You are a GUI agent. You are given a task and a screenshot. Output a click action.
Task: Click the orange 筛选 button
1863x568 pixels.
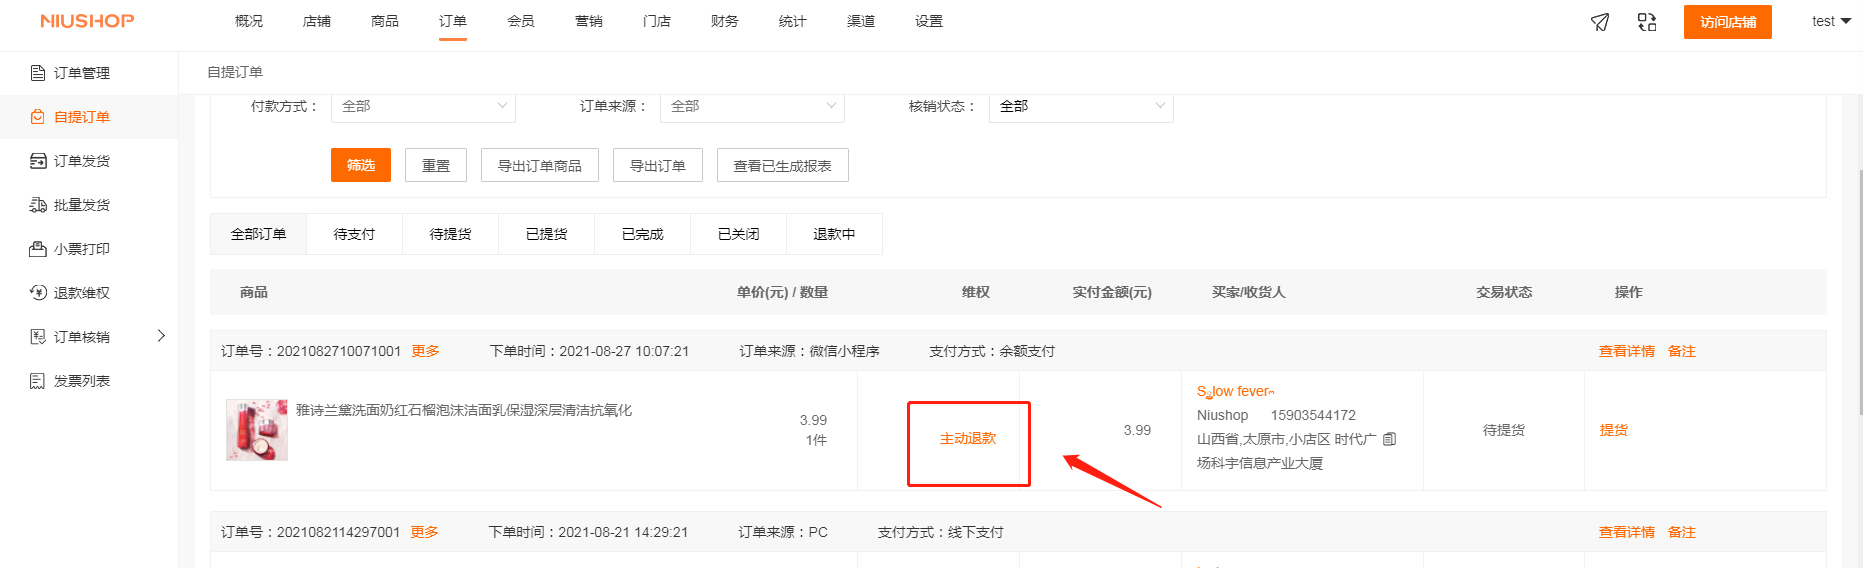(360, 165)
